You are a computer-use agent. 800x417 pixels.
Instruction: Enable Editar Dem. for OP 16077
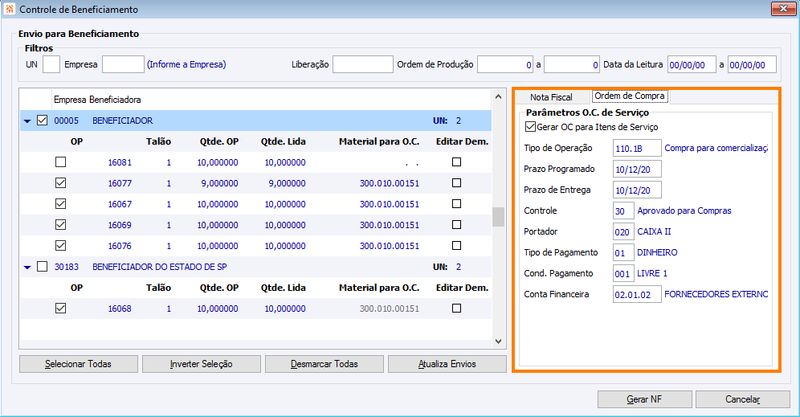click(457, 183)
